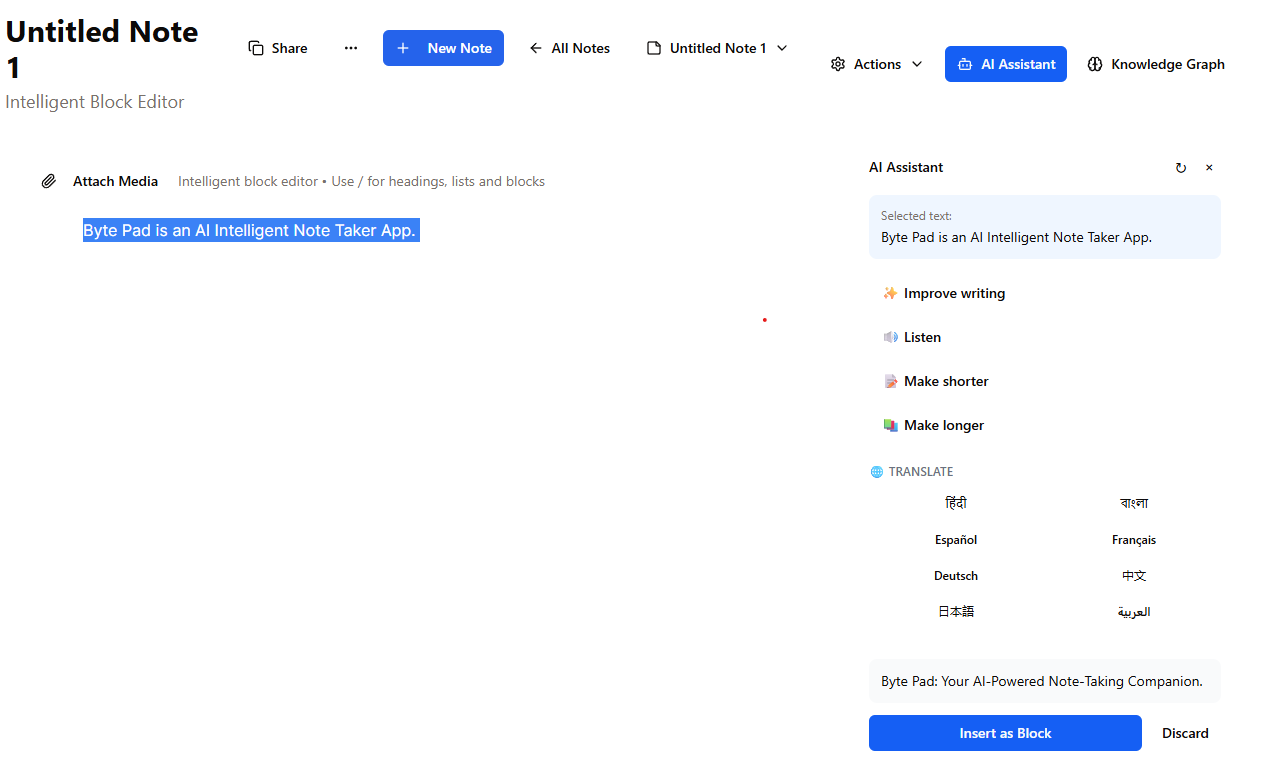Choose Make shorter option
Screen dimensions: 1269x778
click(x=1045, y=381)
